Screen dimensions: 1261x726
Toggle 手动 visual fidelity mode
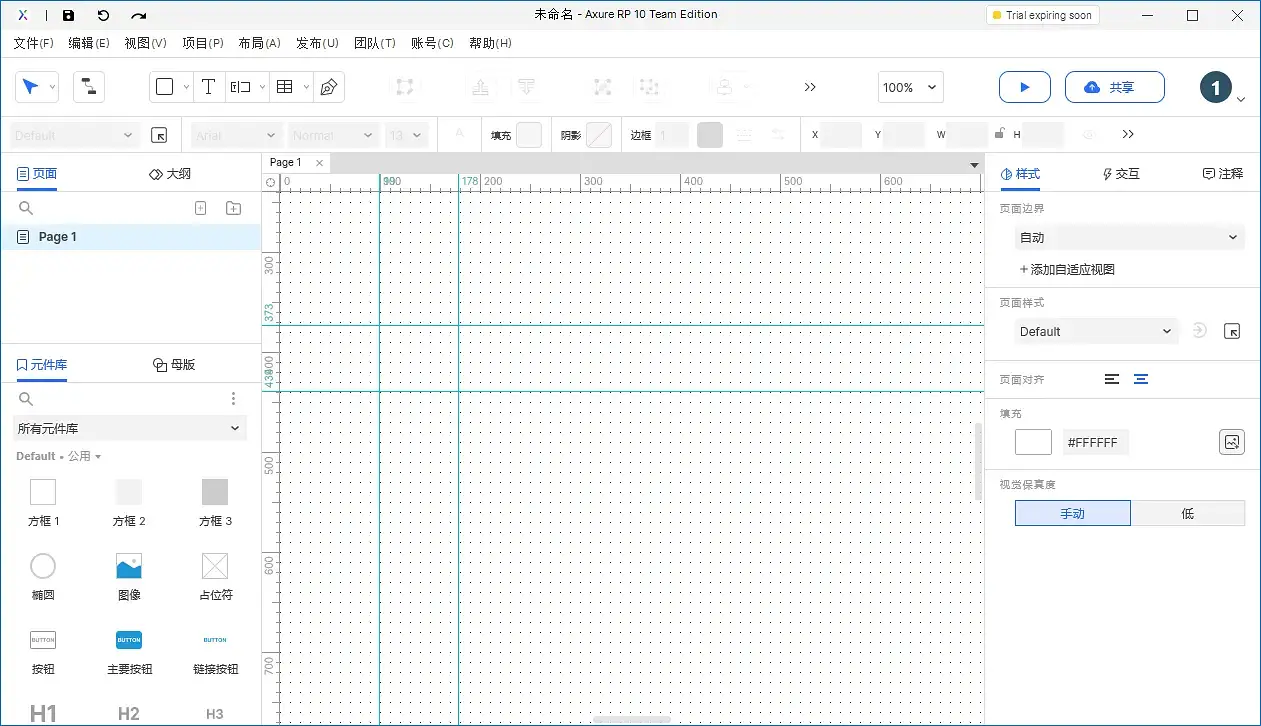coord(1072,512)
